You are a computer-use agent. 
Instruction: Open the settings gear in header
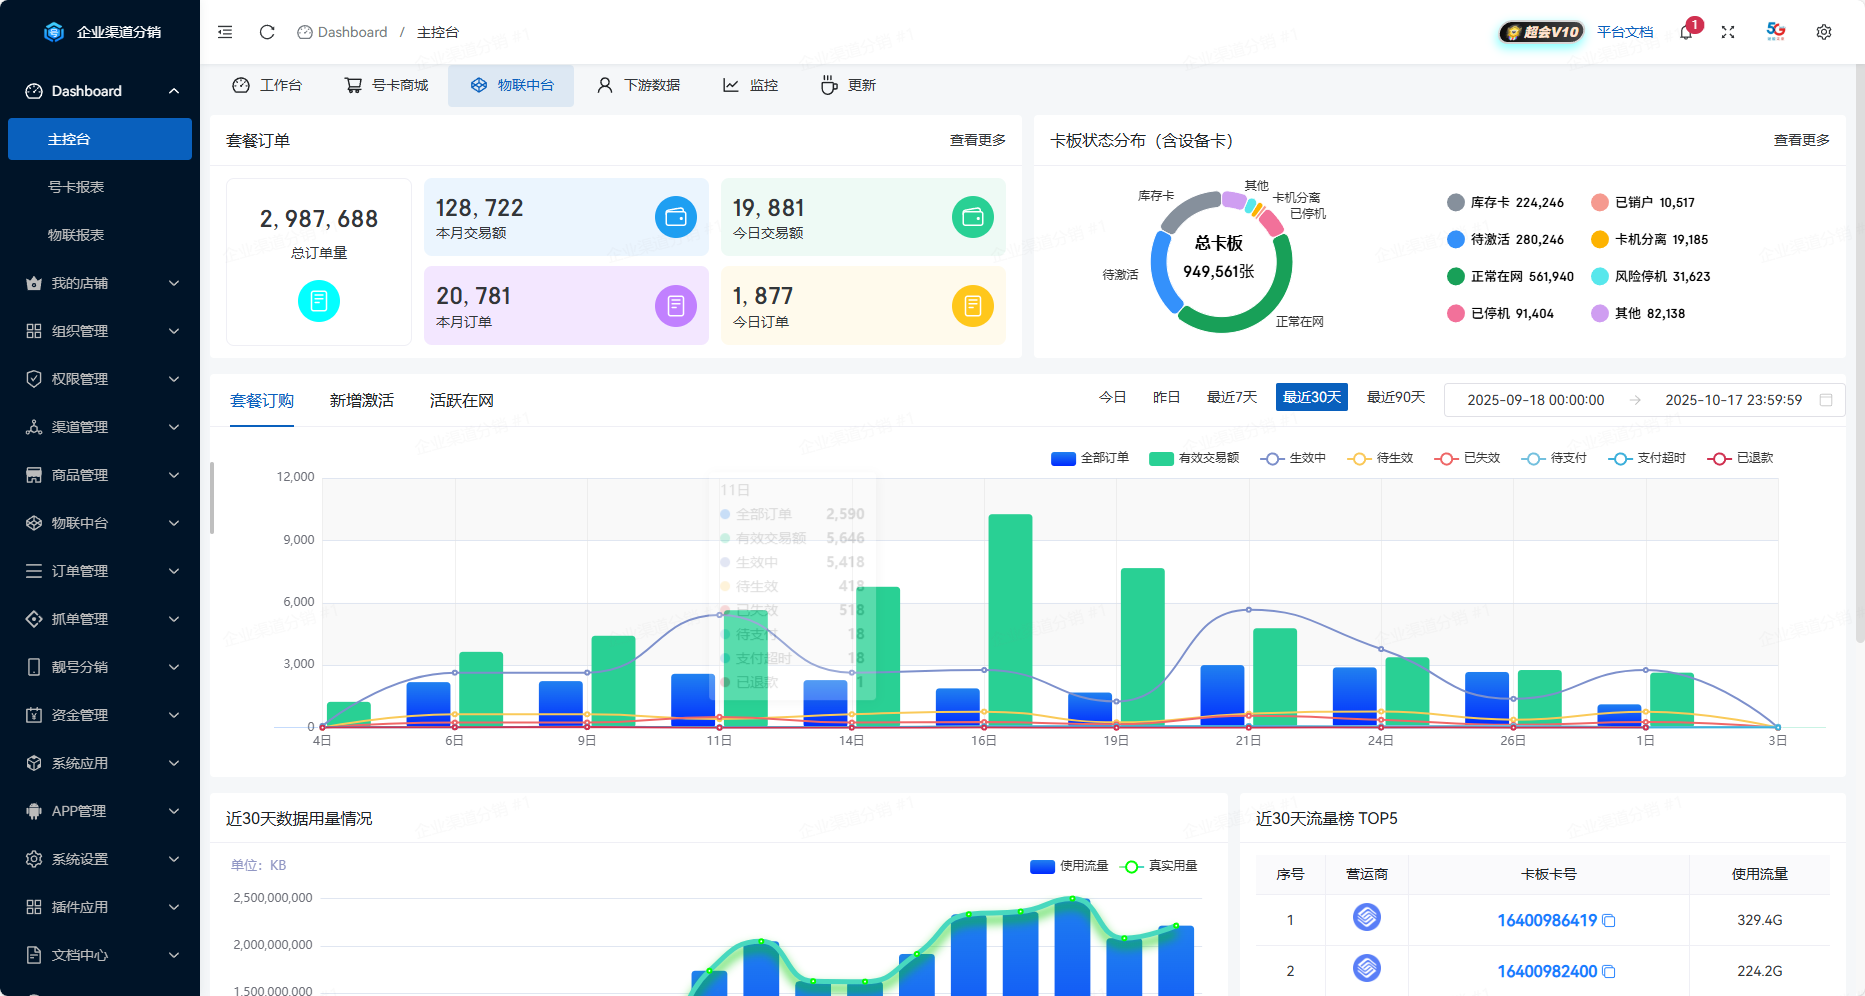(x=1823, y=32)
